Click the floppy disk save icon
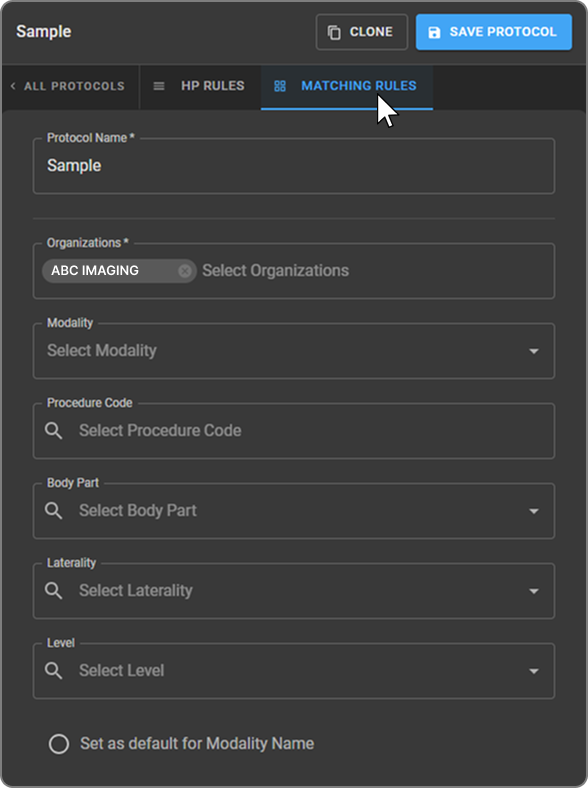The image size is (588, 788). pos(434,33)
